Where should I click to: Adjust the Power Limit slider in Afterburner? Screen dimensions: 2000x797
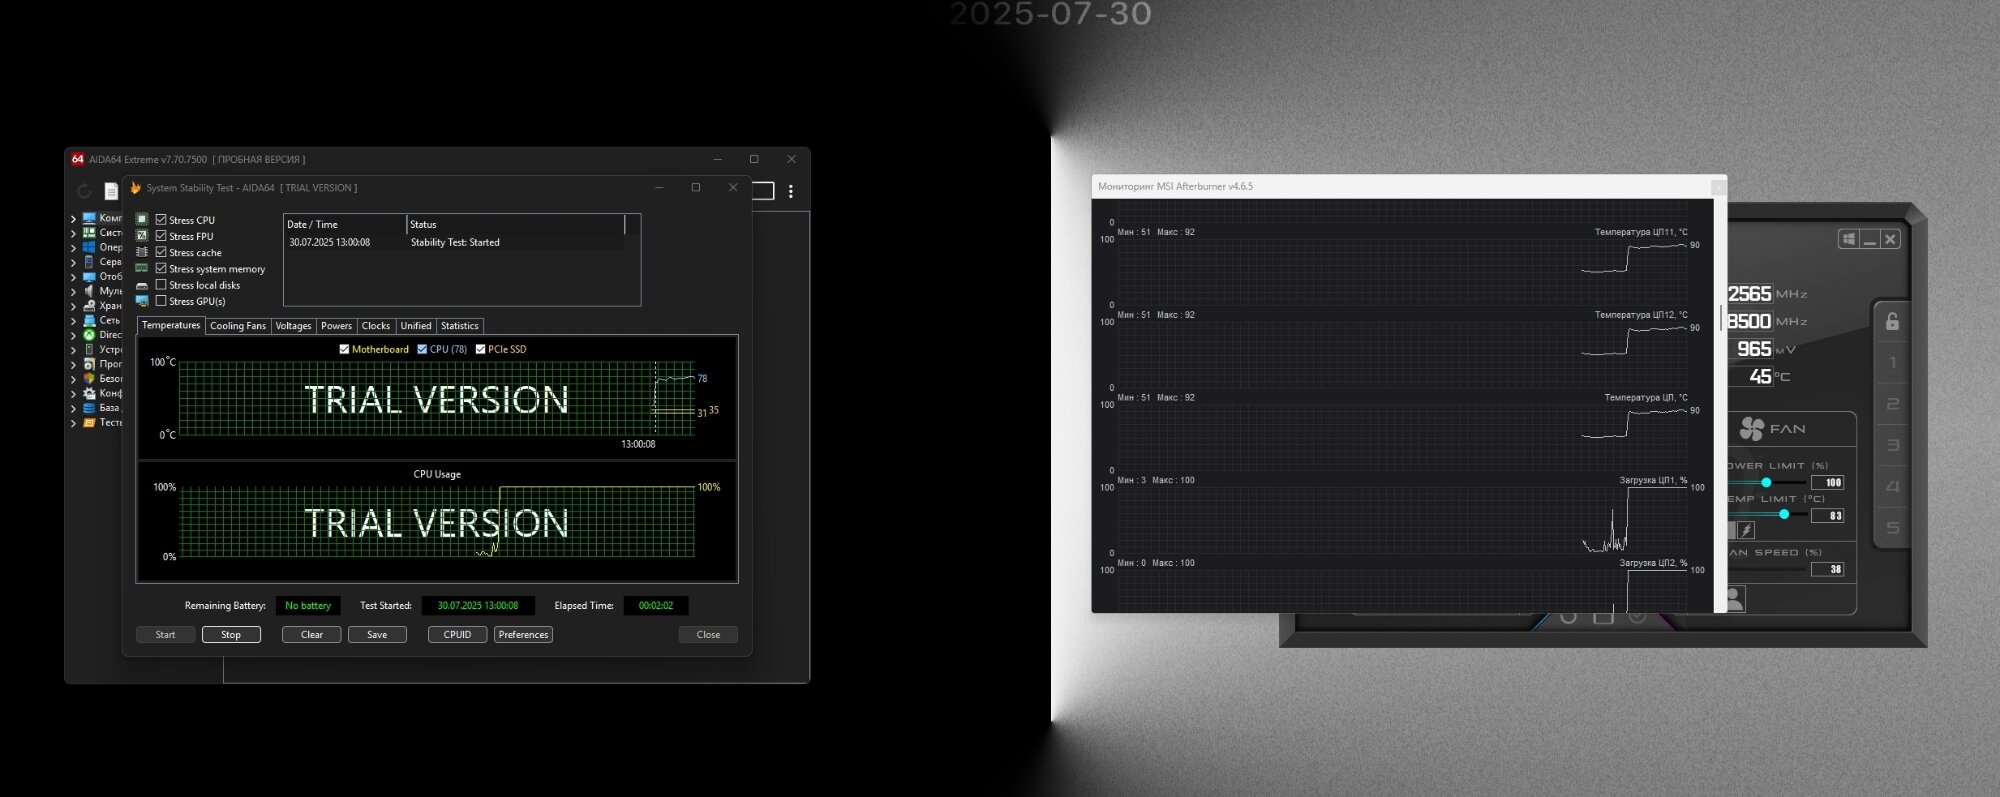(x=1766, y=482)
